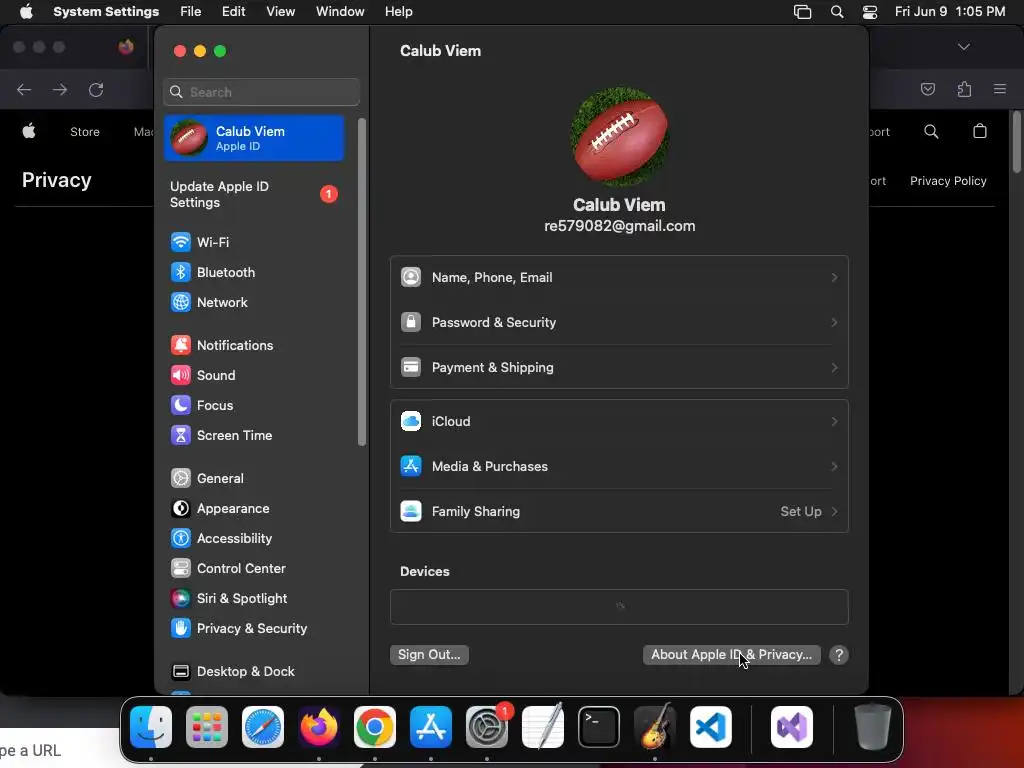Click Firefox forward arrow button
This screenshot has height=768, width=1024.
coord(60,89)
